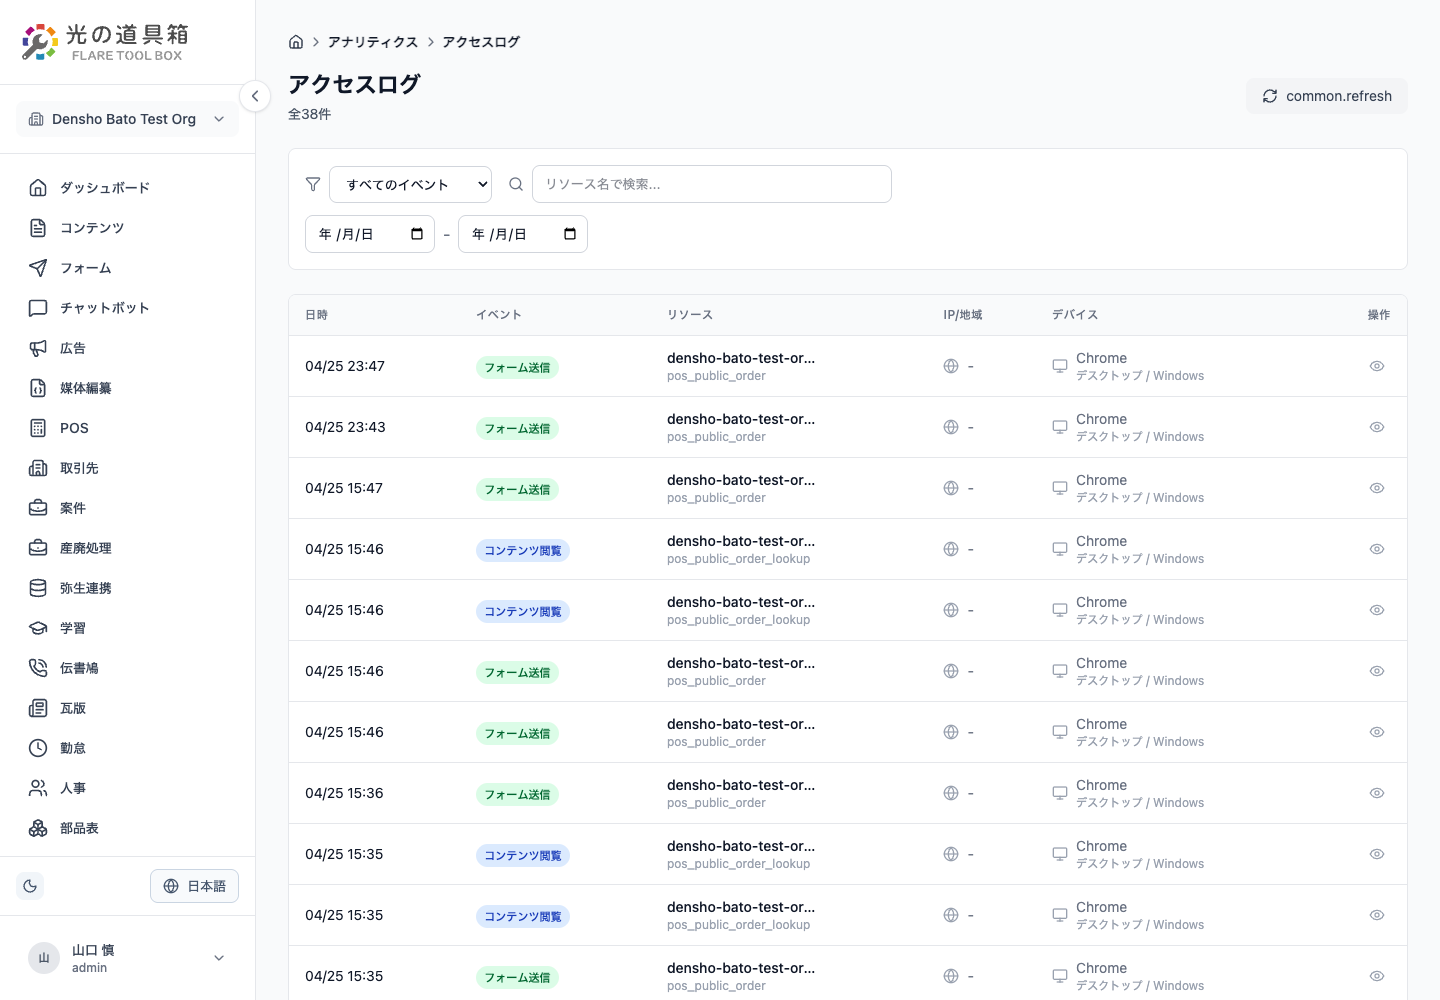Click the 取引先 building icon

(x=38, y=468)
